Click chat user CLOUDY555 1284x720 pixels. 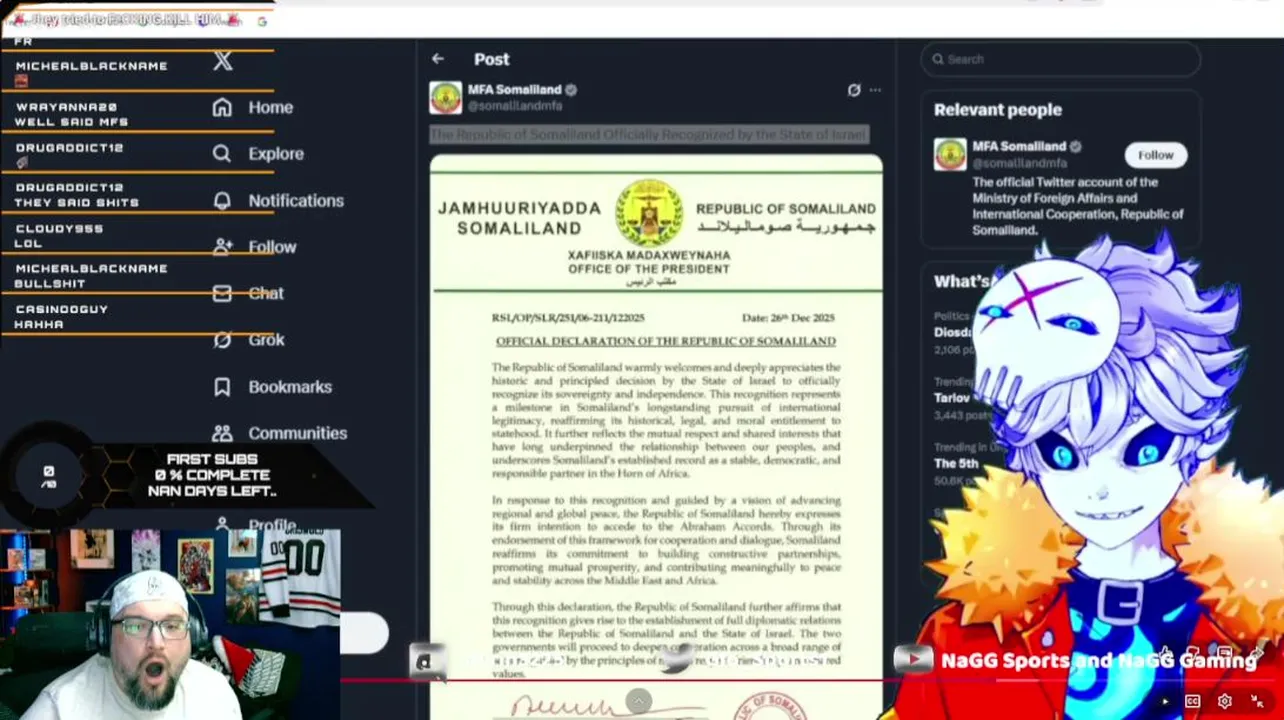click(x=59, y=228)
